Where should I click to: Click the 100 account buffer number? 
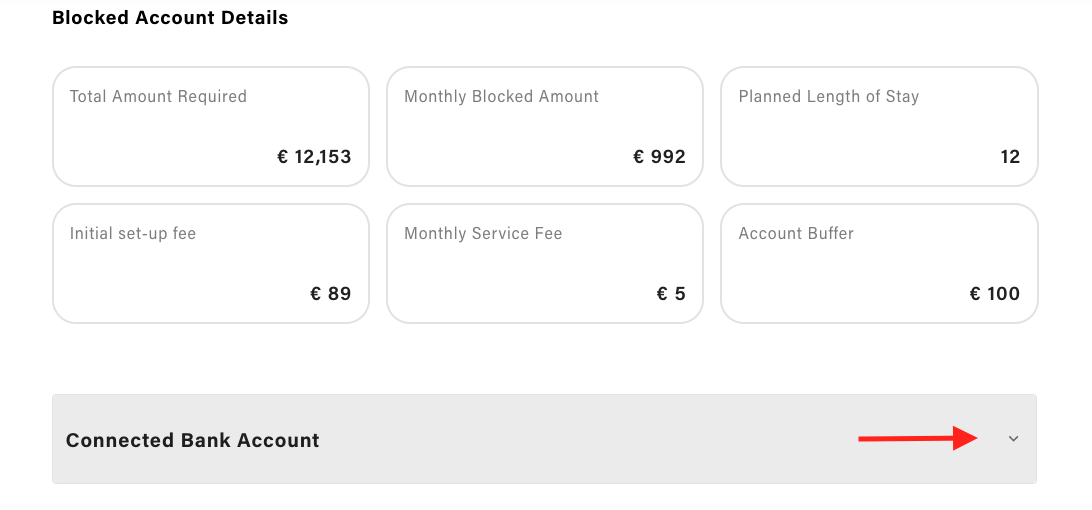[1003, 294]
